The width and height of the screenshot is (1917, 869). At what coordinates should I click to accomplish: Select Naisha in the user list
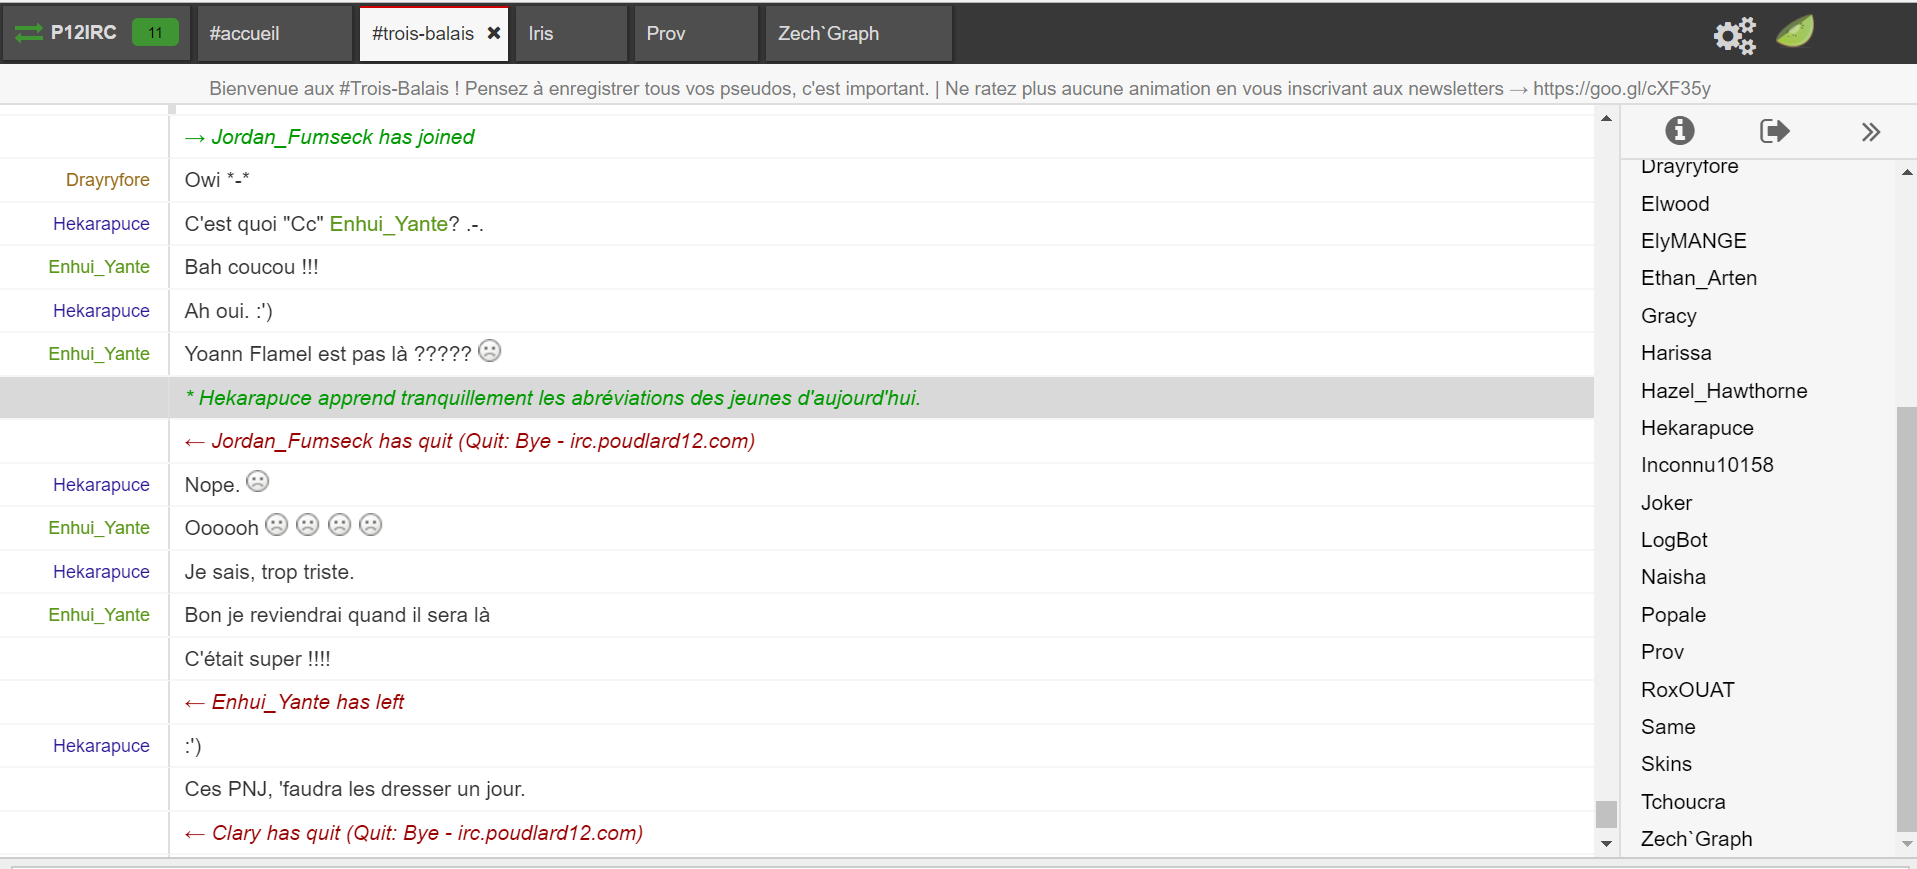(x=1673, y=577)
